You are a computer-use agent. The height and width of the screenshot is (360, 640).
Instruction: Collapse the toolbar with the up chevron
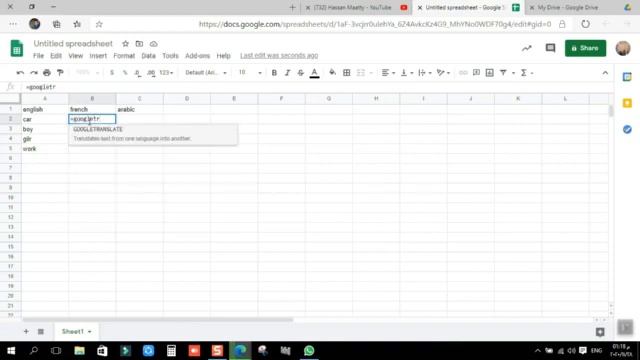[605, 73]
